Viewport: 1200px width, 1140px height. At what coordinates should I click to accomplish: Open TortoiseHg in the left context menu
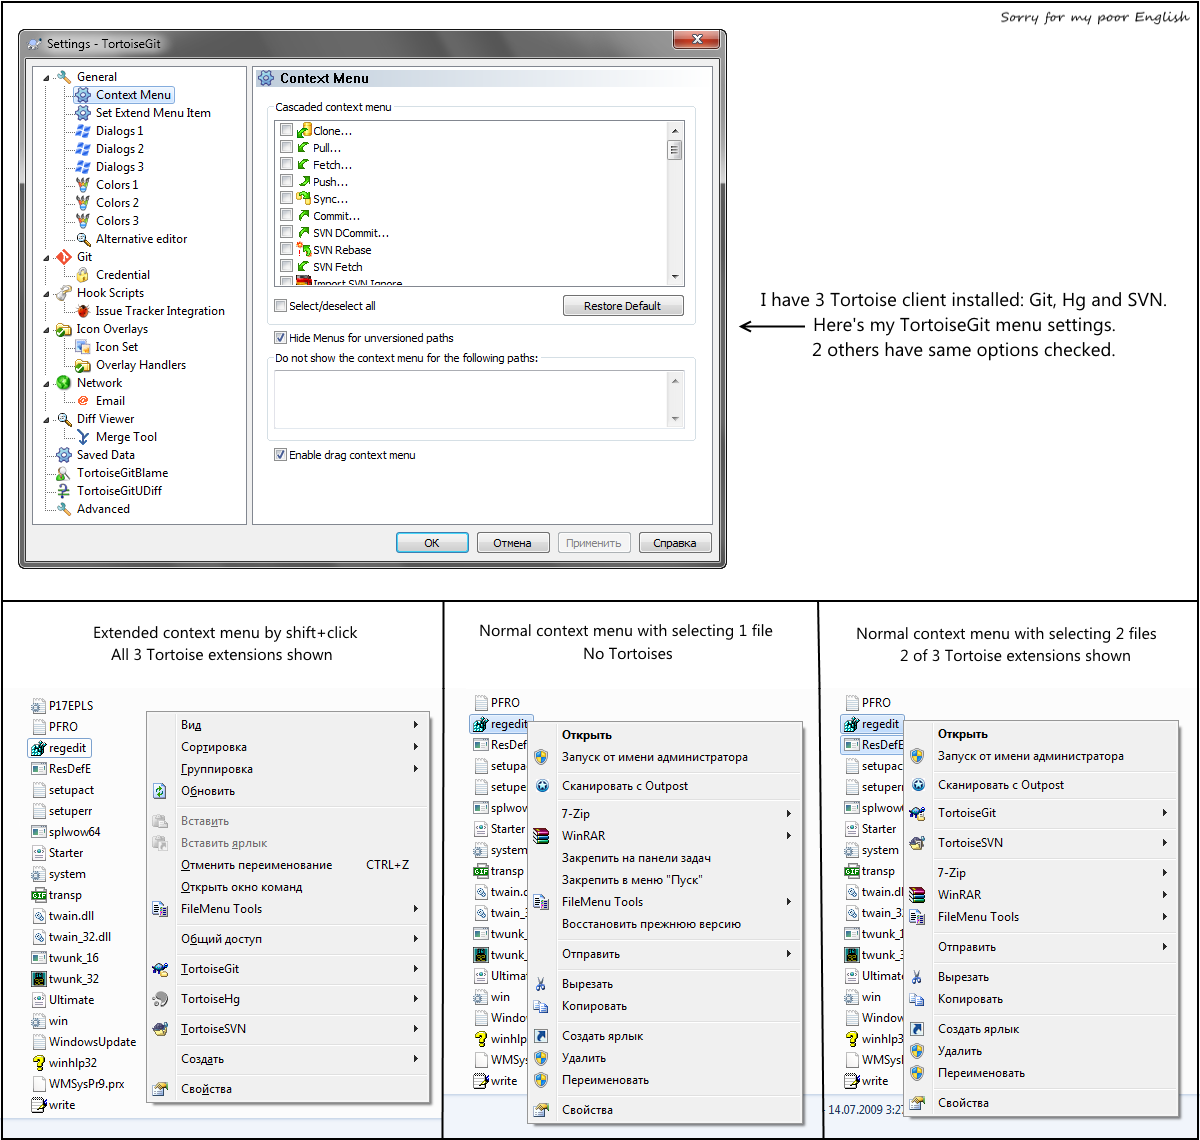(288, 999)
